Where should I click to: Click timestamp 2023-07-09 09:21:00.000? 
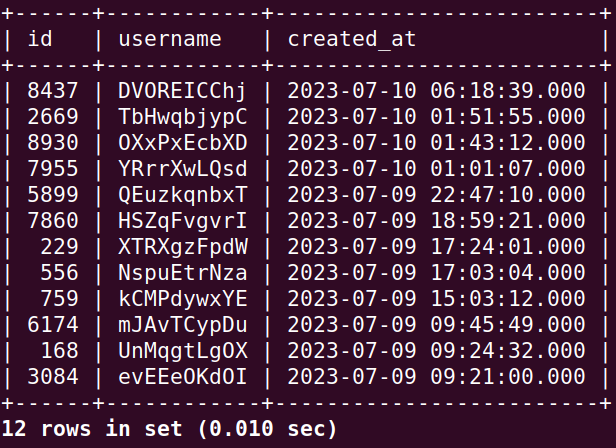[436, 377]
